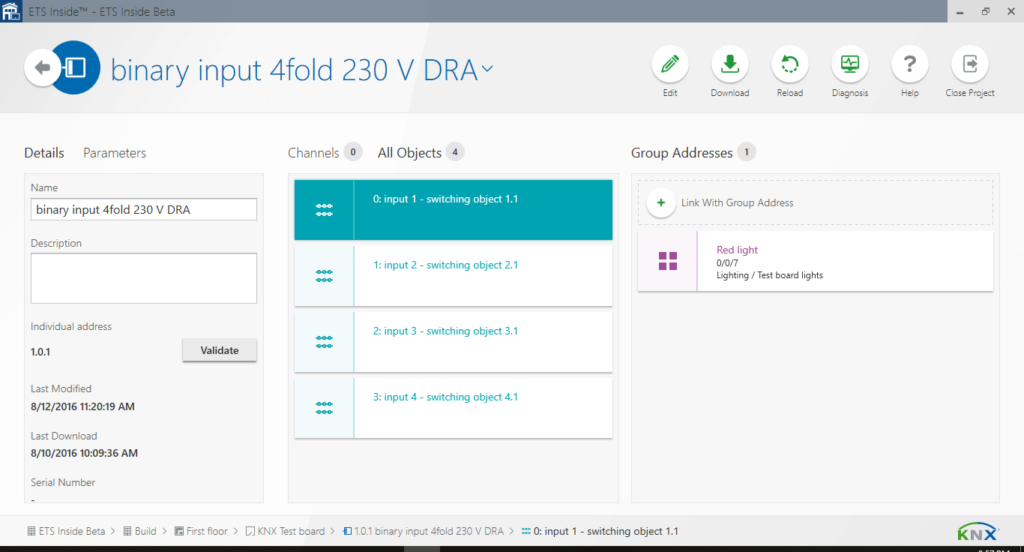Click the Name input field
This screenshot has height=552, width=1024.
coord(144,210)
